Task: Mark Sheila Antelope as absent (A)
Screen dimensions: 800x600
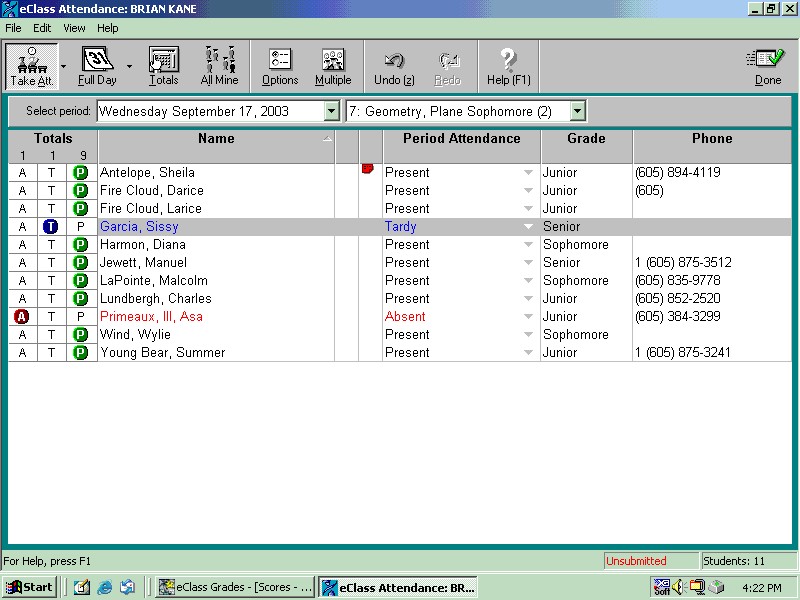Action: point(22,173)
